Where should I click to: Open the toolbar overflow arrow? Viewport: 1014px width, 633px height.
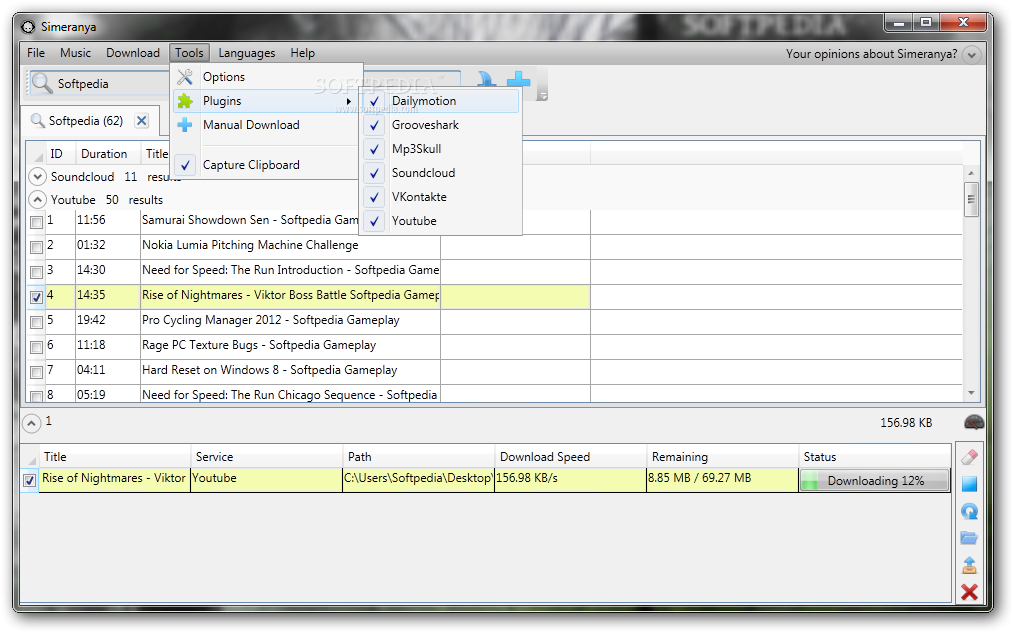point(543,96)
